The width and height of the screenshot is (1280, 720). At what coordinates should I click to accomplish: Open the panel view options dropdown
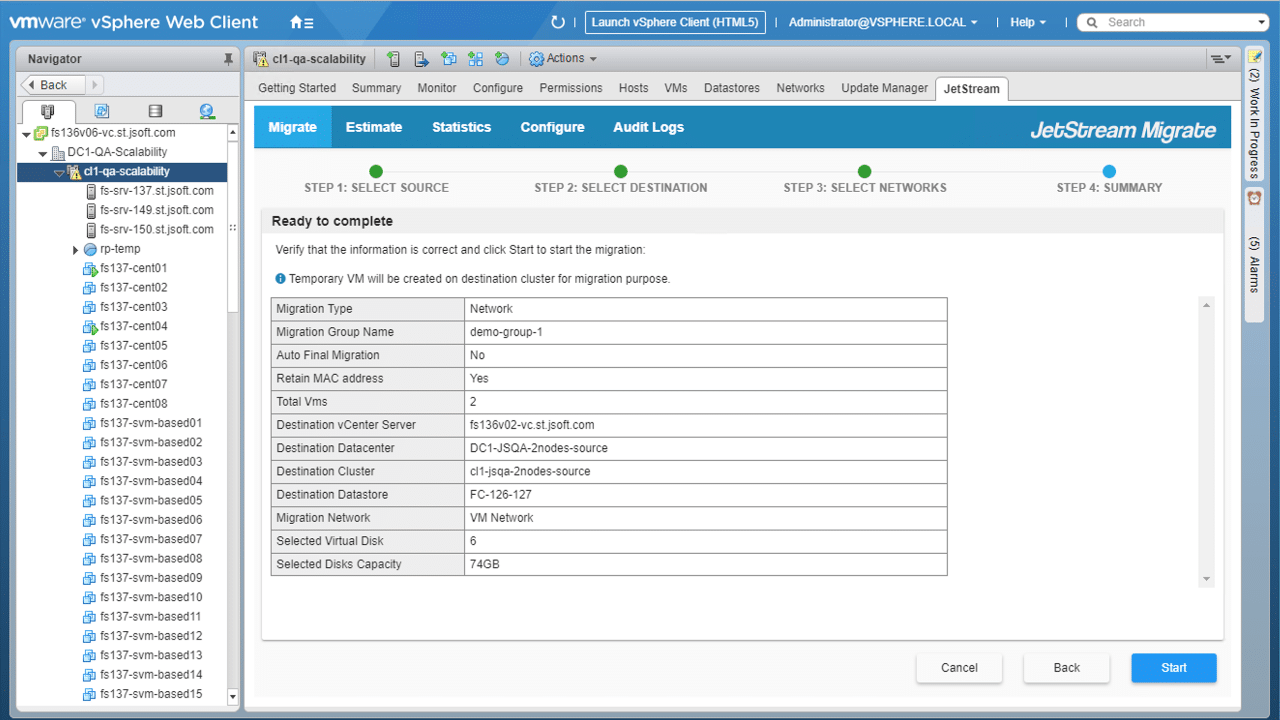(x=1220, y=59)
